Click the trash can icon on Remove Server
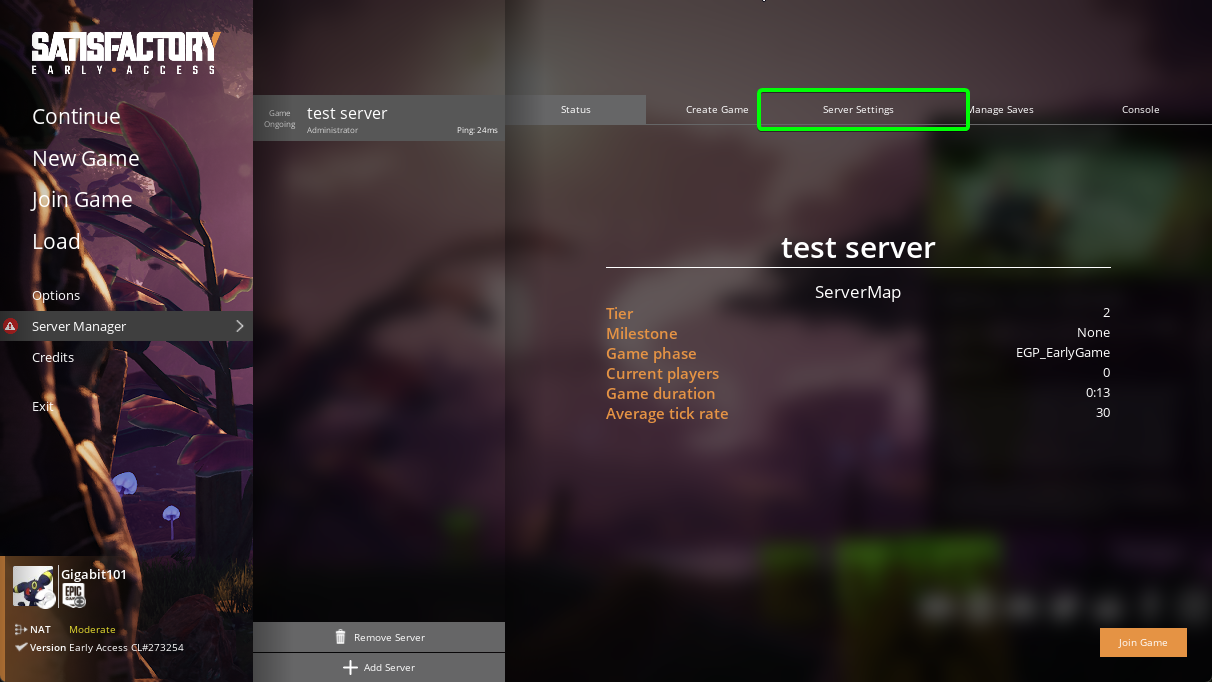 coord(340,637)
